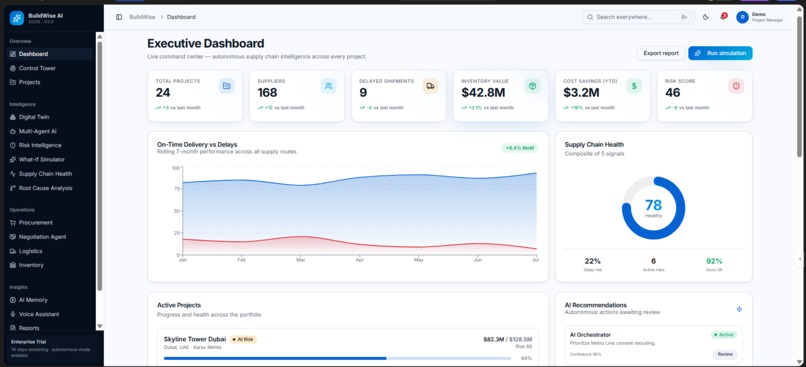The height and width of the screenshot is (367, 806).
Task: Click the Dashboard breadcrumb
Action: [x=181, y=17]
